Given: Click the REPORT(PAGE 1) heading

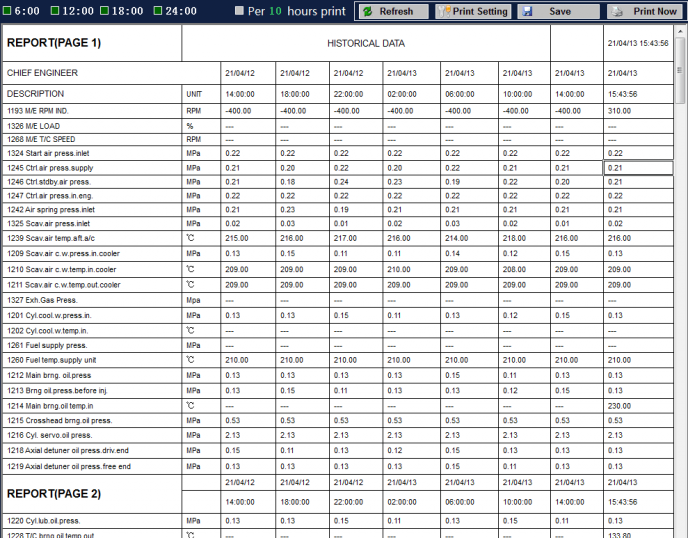Looking at the screenshot, I should coord(54,43).
